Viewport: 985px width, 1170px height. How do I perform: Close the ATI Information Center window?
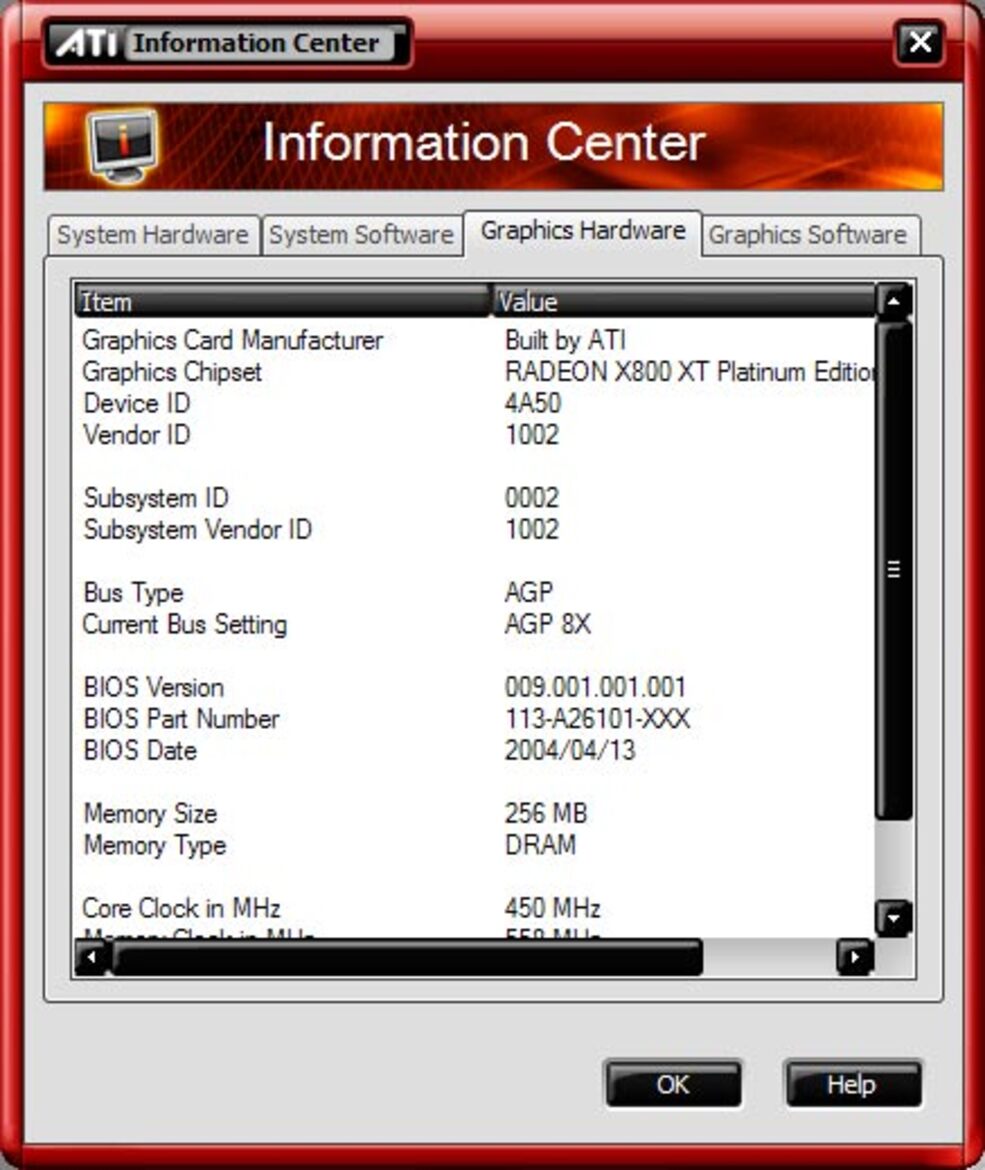(919, 42)
